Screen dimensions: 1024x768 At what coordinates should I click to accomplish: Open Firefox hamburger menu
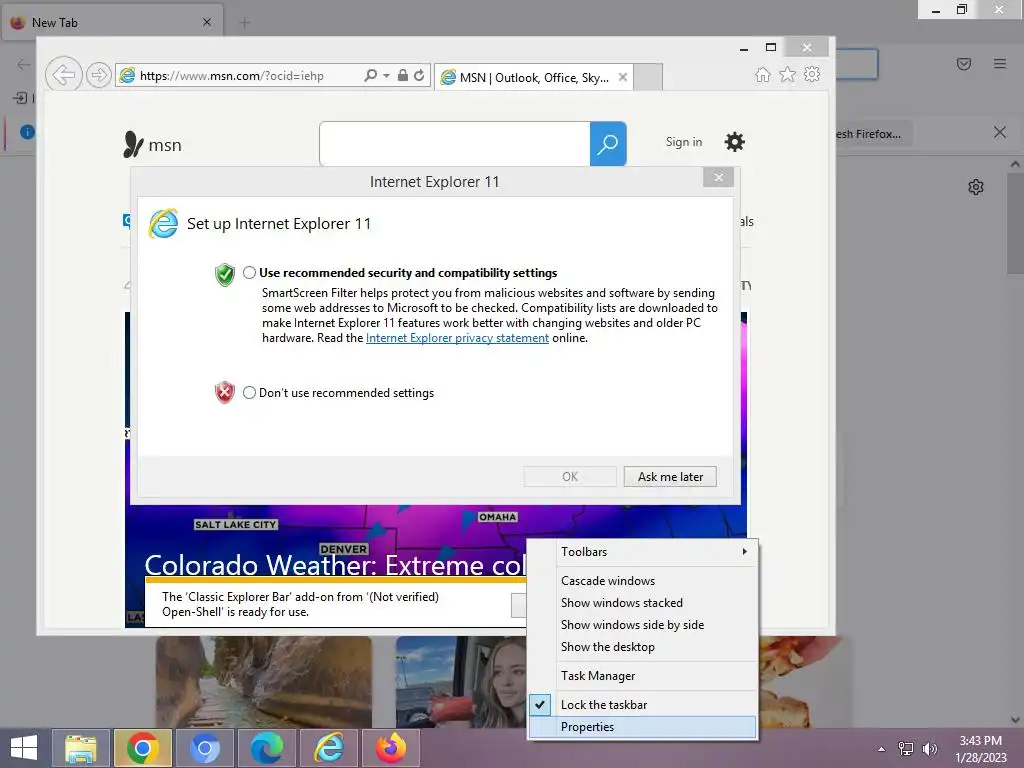tap(1000, 63)
